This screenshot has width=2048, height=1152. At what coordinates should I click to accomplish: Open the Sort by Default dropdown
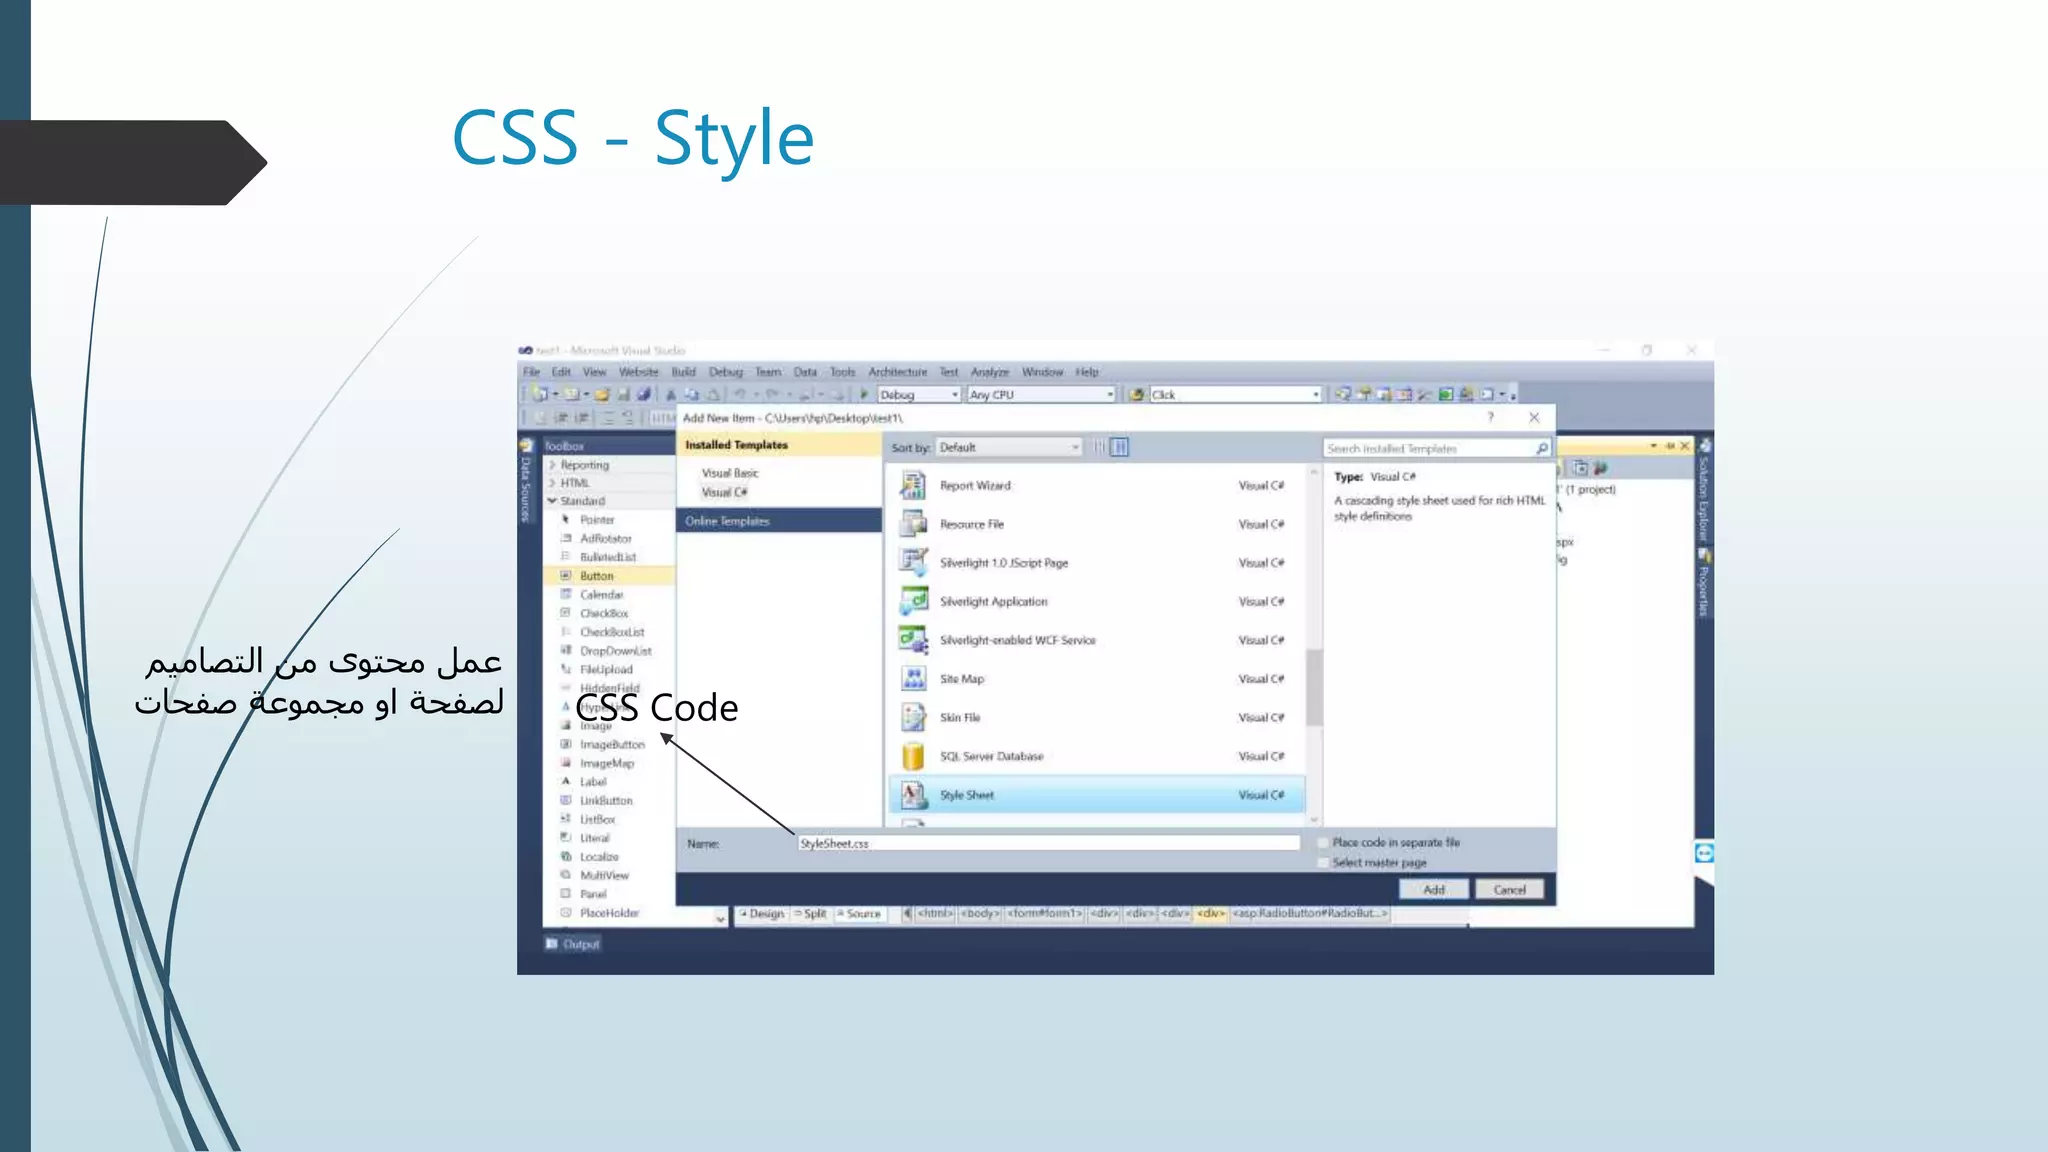coord(1009,447)
